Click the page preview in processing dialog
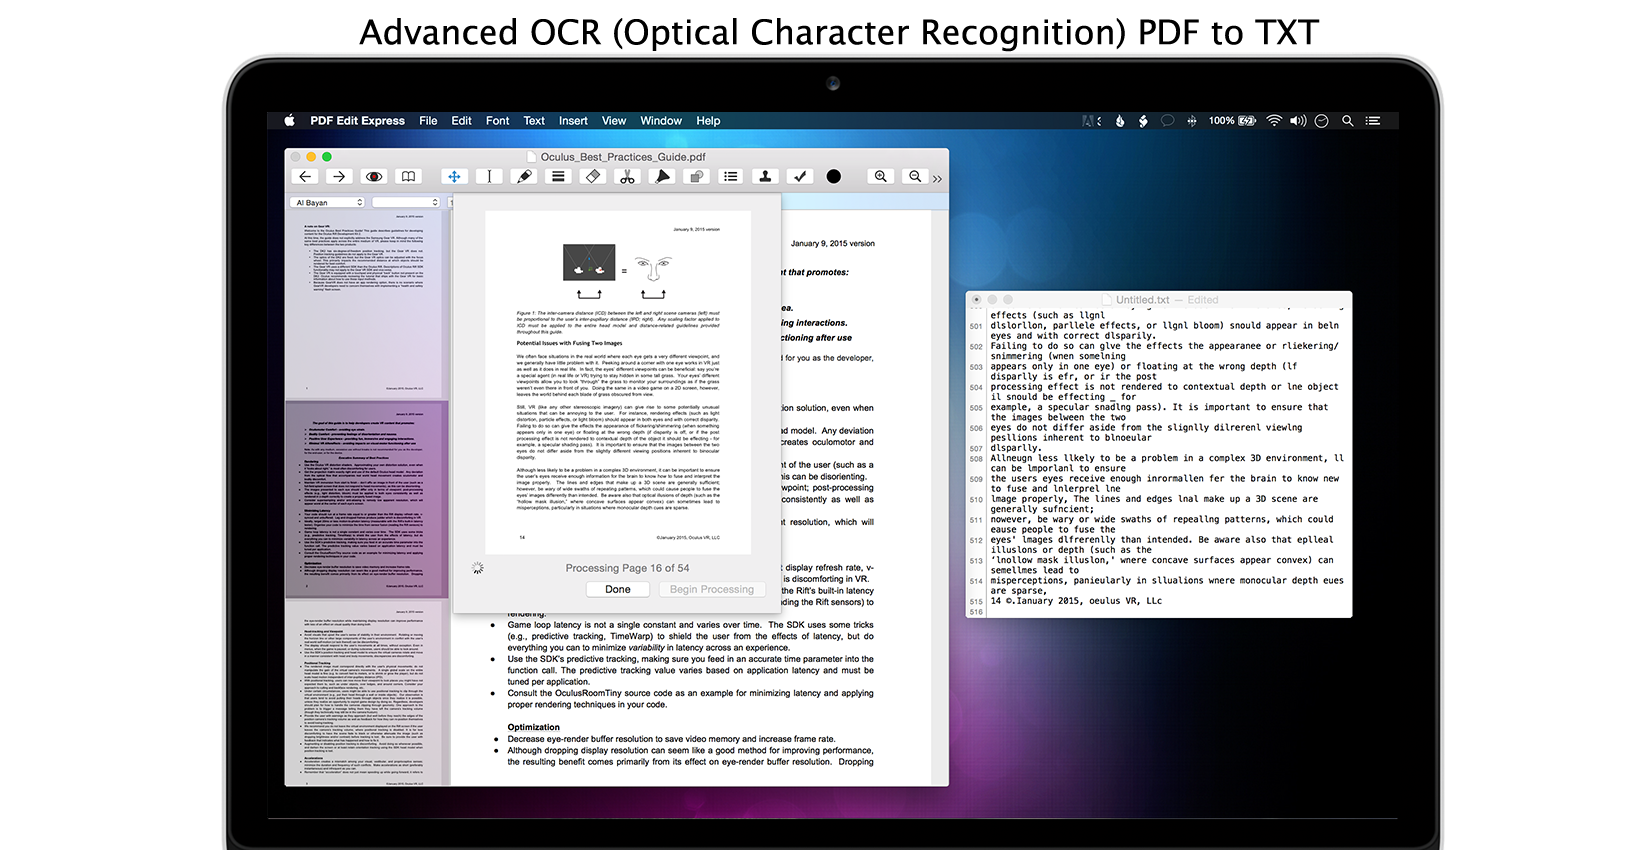The height and width of the screenshot is (850, 1650). 617,382
